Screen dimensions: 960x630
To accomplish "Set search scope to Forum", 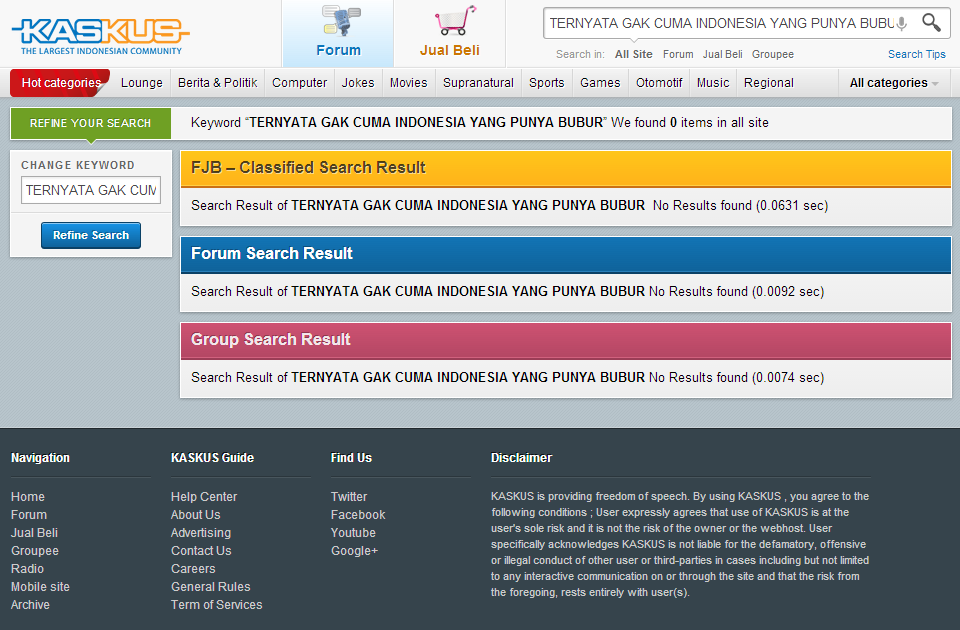I will [678, 54].
